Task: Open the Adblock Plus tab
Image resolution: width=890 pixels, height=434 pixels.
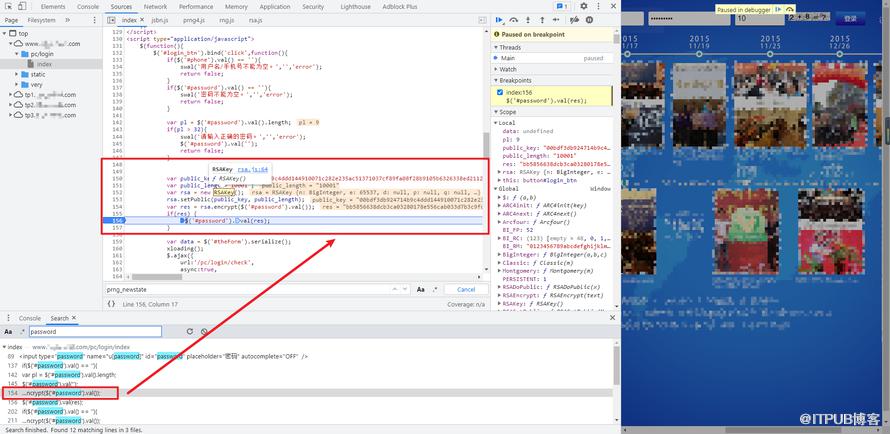Action: pyautogui.click(x=400, y=7)
